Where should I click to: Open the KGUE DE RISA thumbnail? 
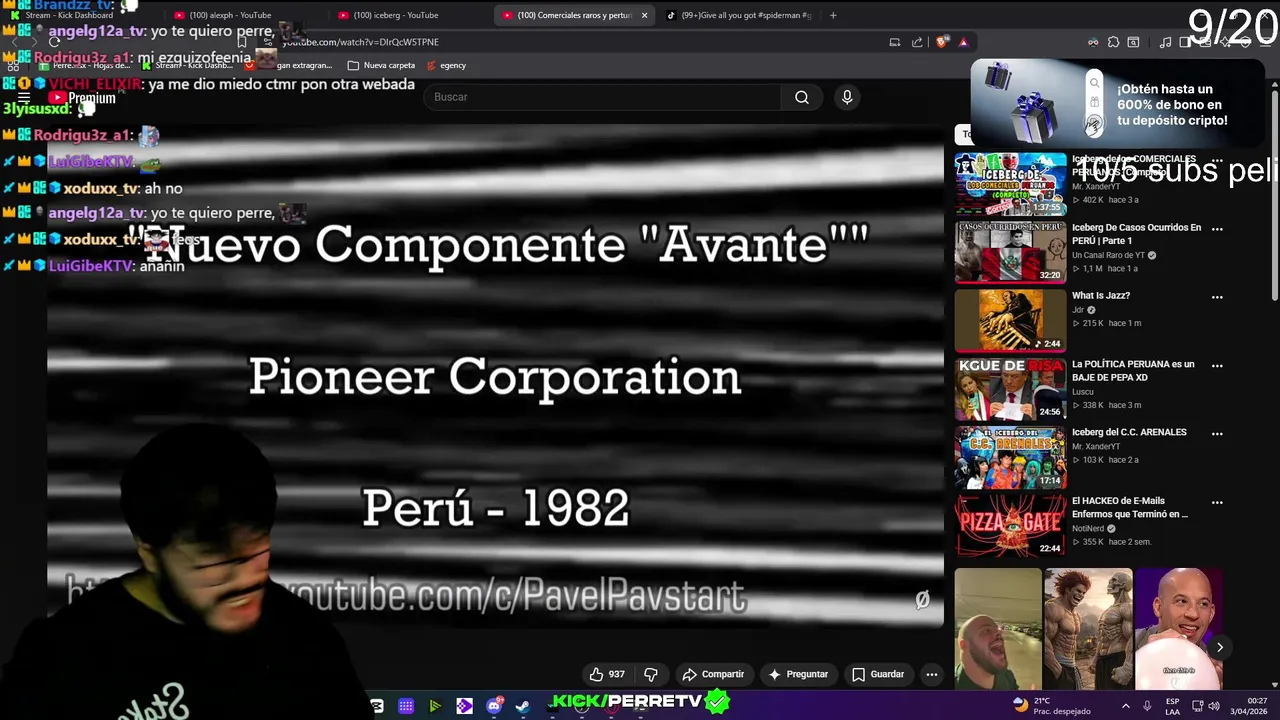1010,389
